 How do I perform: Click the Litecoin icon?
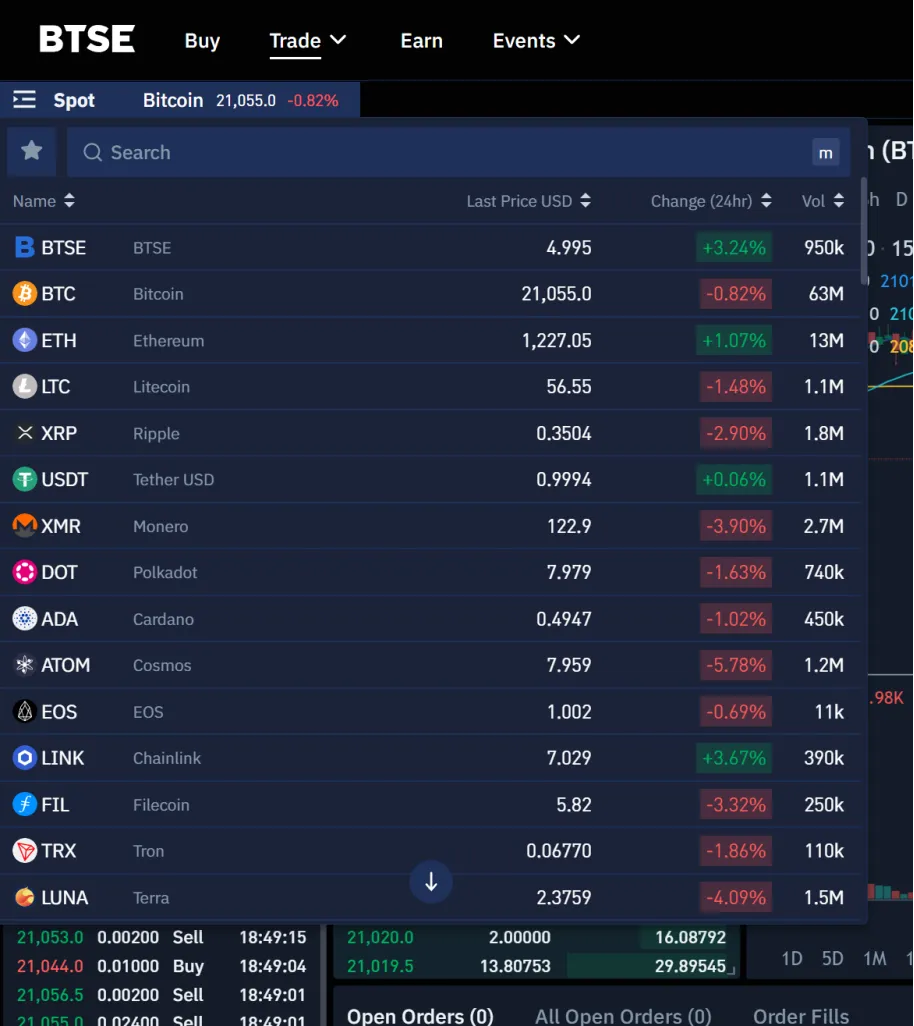click(x=25, y=387)
